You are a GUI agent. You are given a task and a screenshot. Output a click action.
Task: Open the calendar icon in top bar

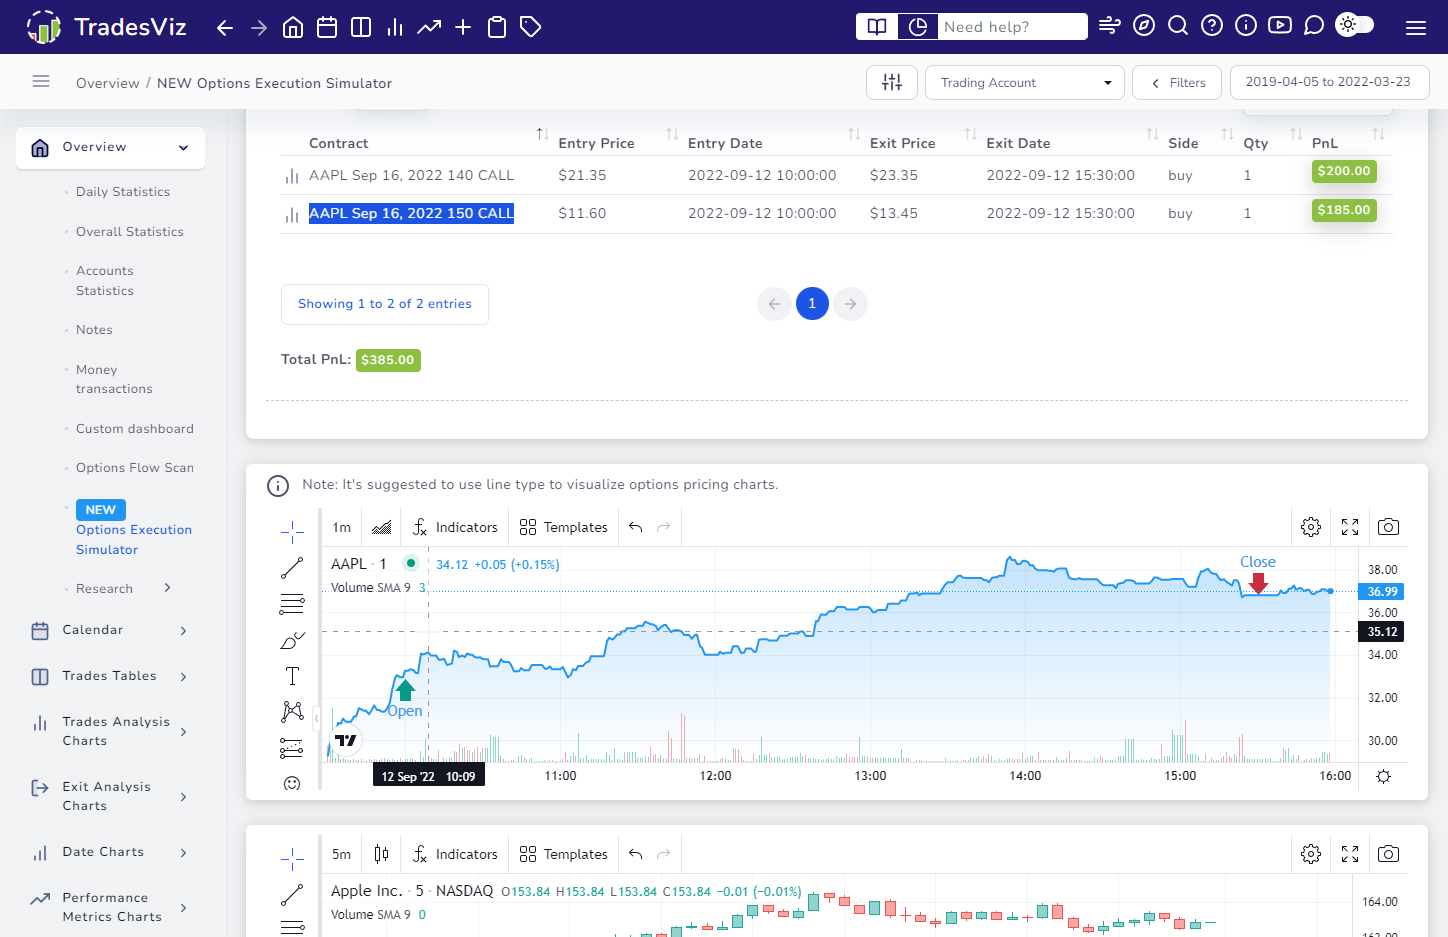click(x=327, y=27)
